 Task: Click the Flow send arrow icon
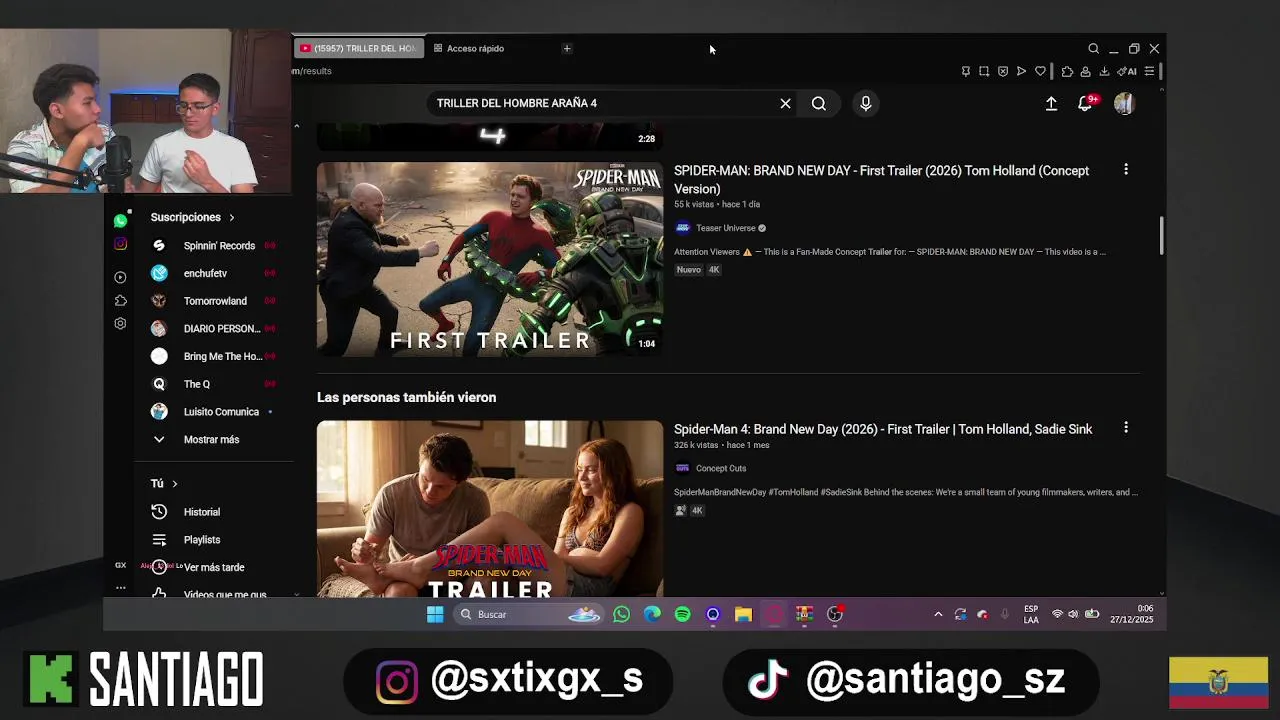click(1021, 71)
